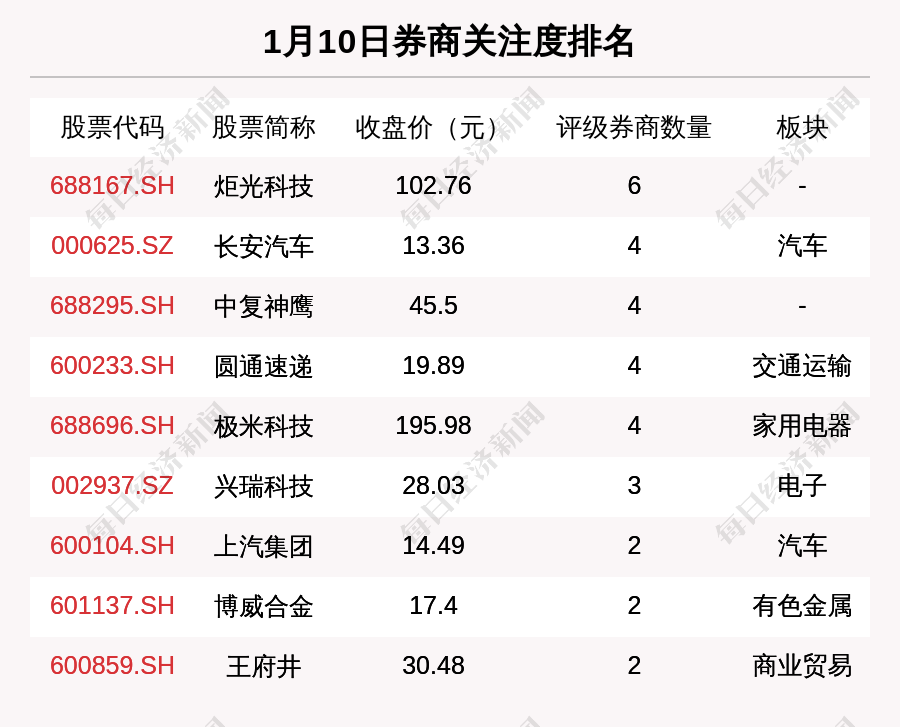Image resolution: width=900 pixels, height=727 pixels.
Task: Click closing price 13.36
Action: [x=433, y=246]
